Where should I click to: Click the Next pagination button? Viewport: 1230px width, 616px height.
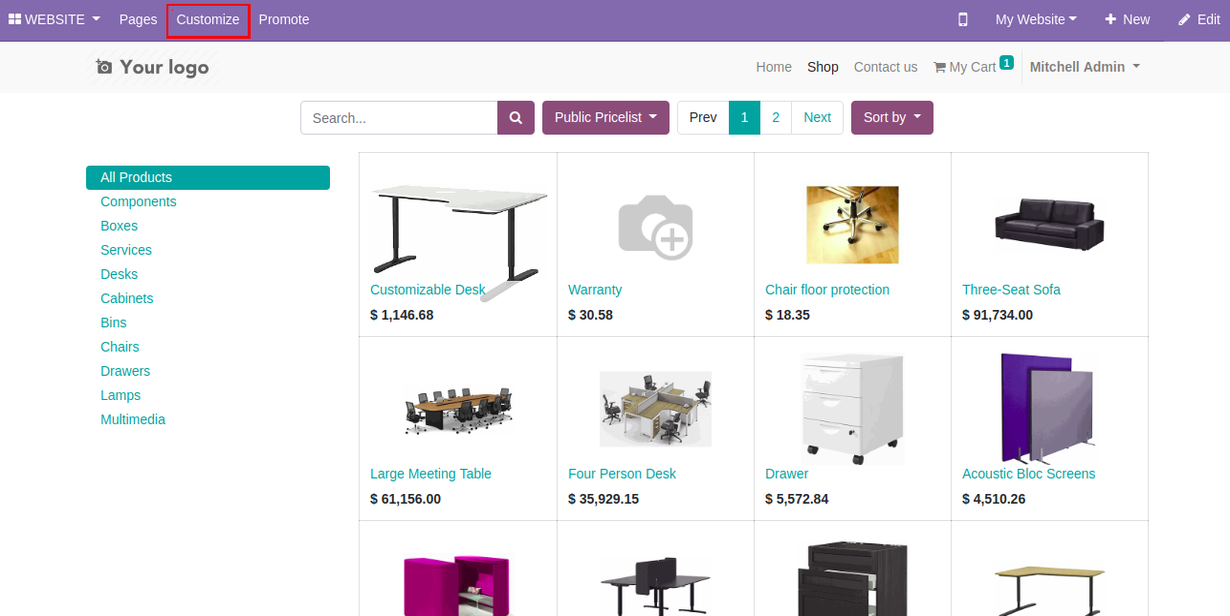click(x=817, y=118)
